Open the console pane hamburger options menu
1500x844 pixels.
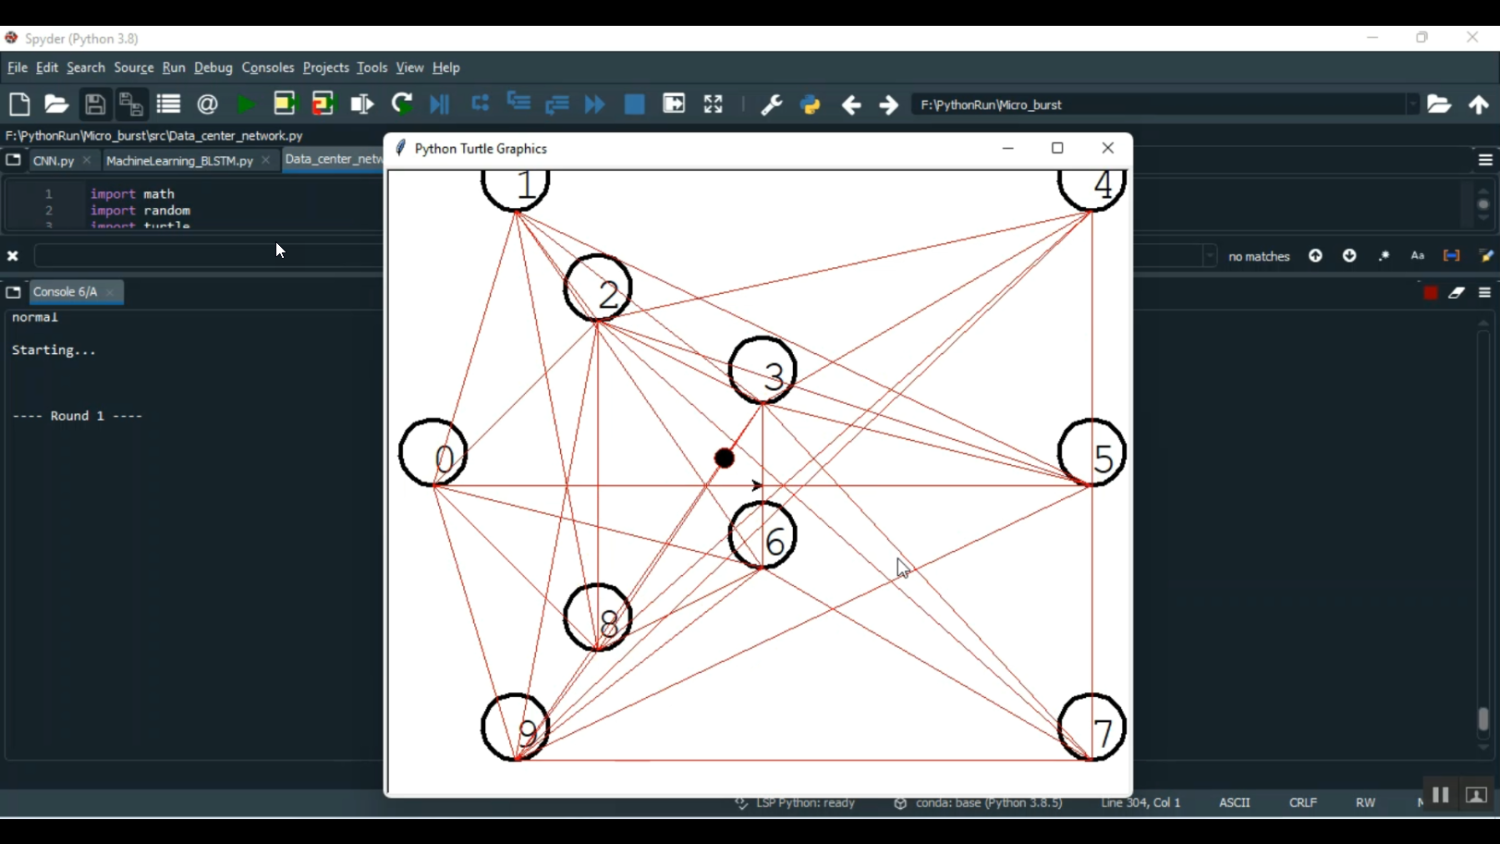[1485, 293]
